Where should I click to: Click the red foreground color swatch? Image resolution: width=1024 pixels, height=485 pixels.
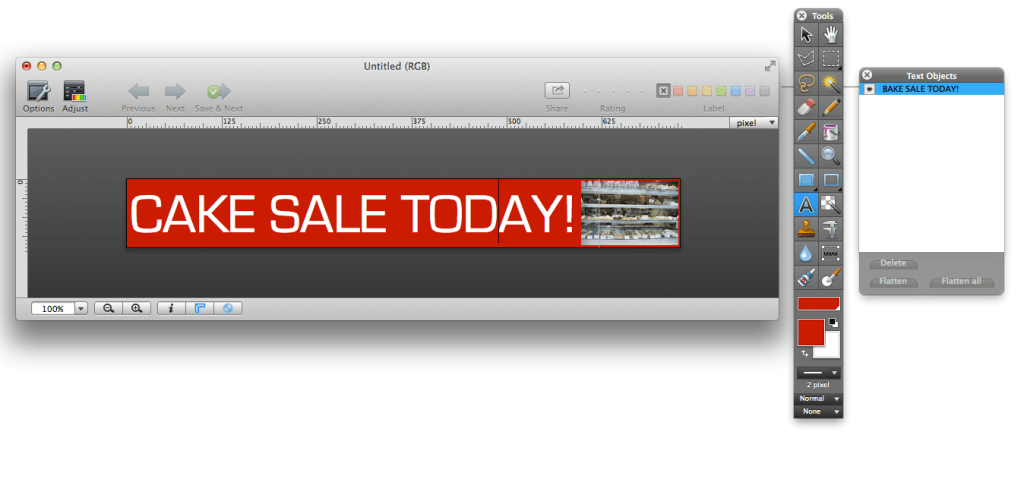click(x=808, y=332)
